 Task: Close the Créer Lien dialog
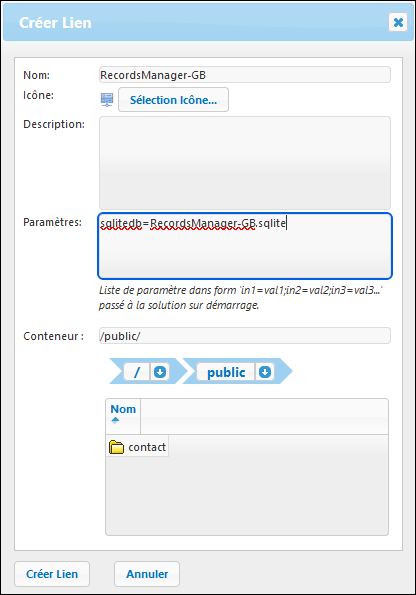coord(398,22)
